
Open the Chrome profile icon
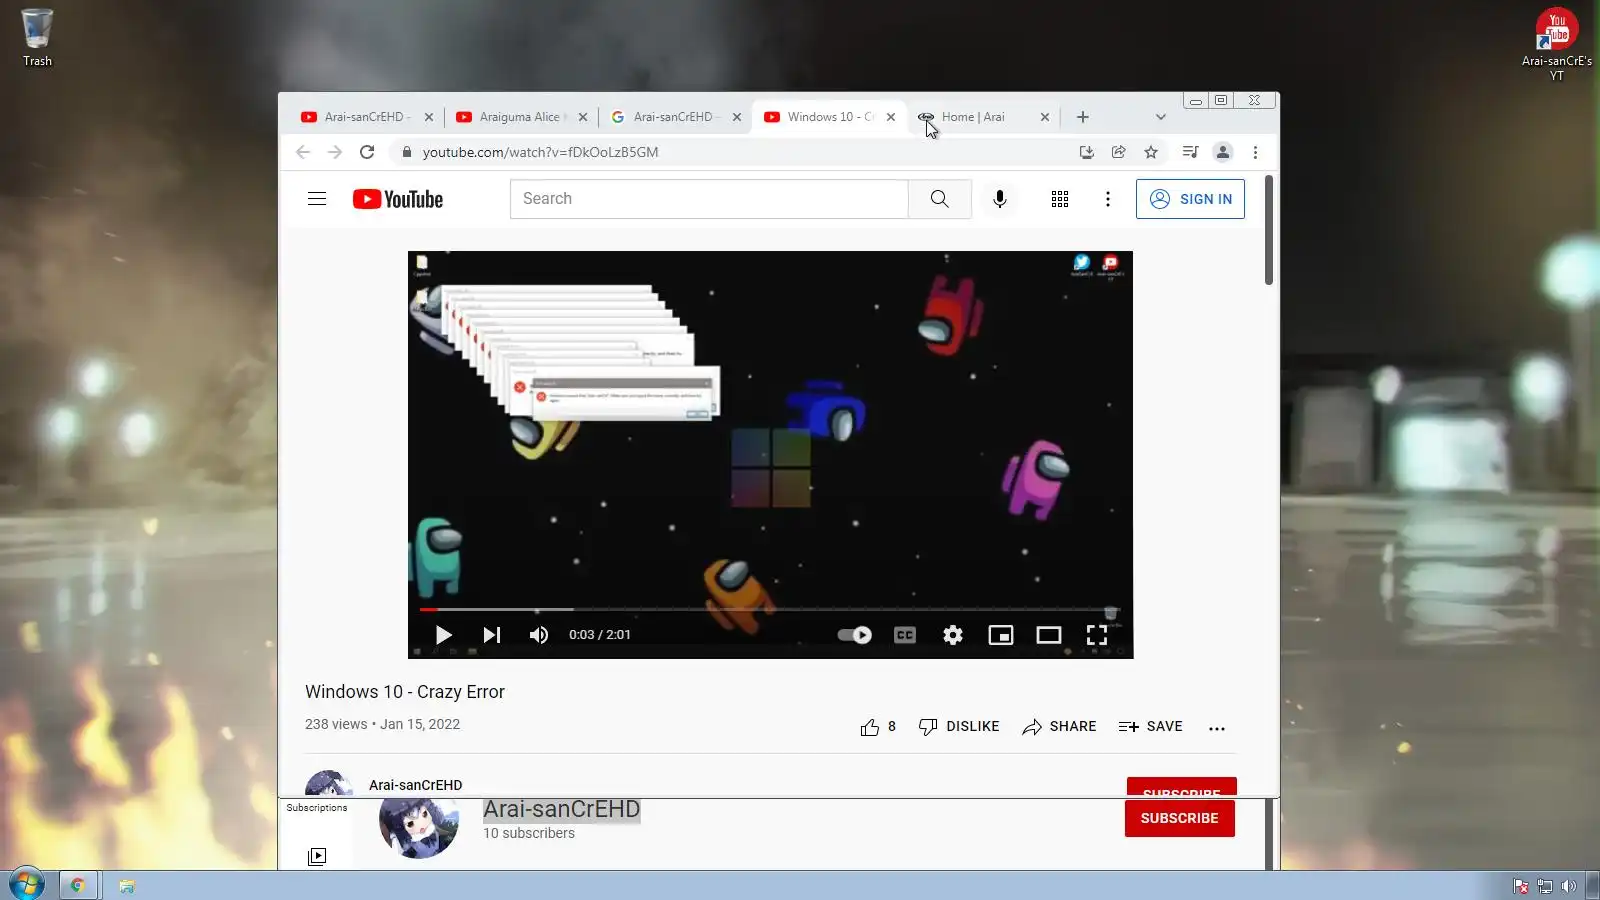pyautogui.click(x=1222, y=152)
